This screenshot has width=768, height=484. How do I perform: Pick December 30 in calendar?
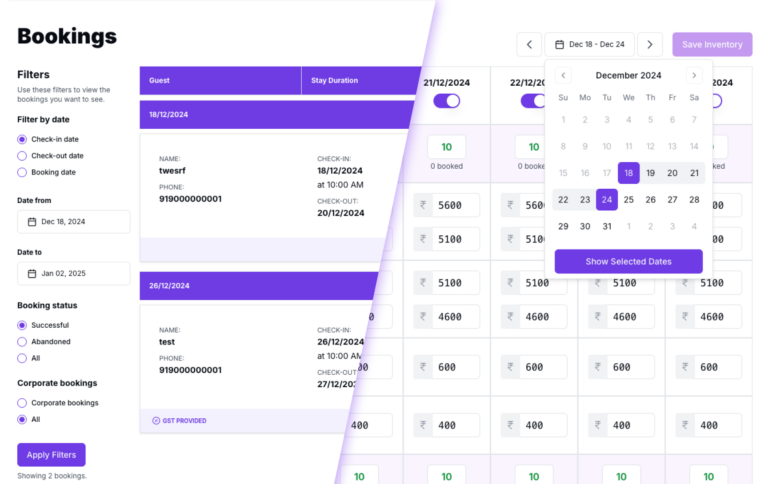pos(585,226)
